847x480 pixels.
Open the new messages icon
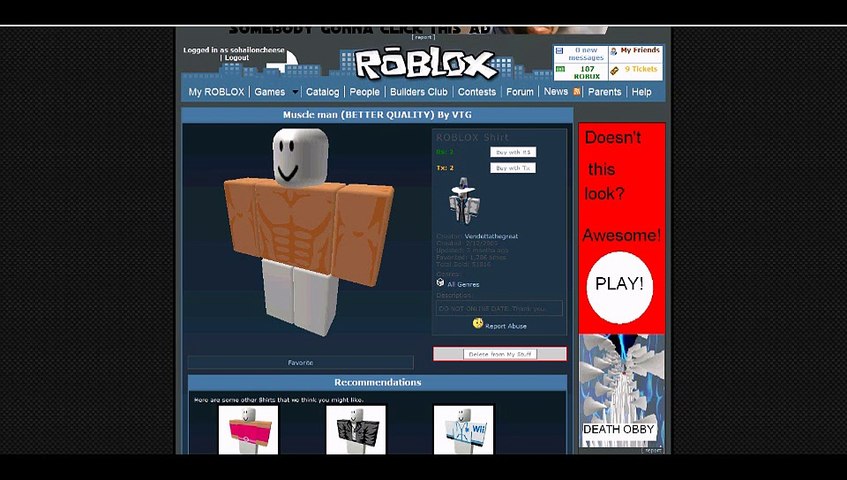560,51
